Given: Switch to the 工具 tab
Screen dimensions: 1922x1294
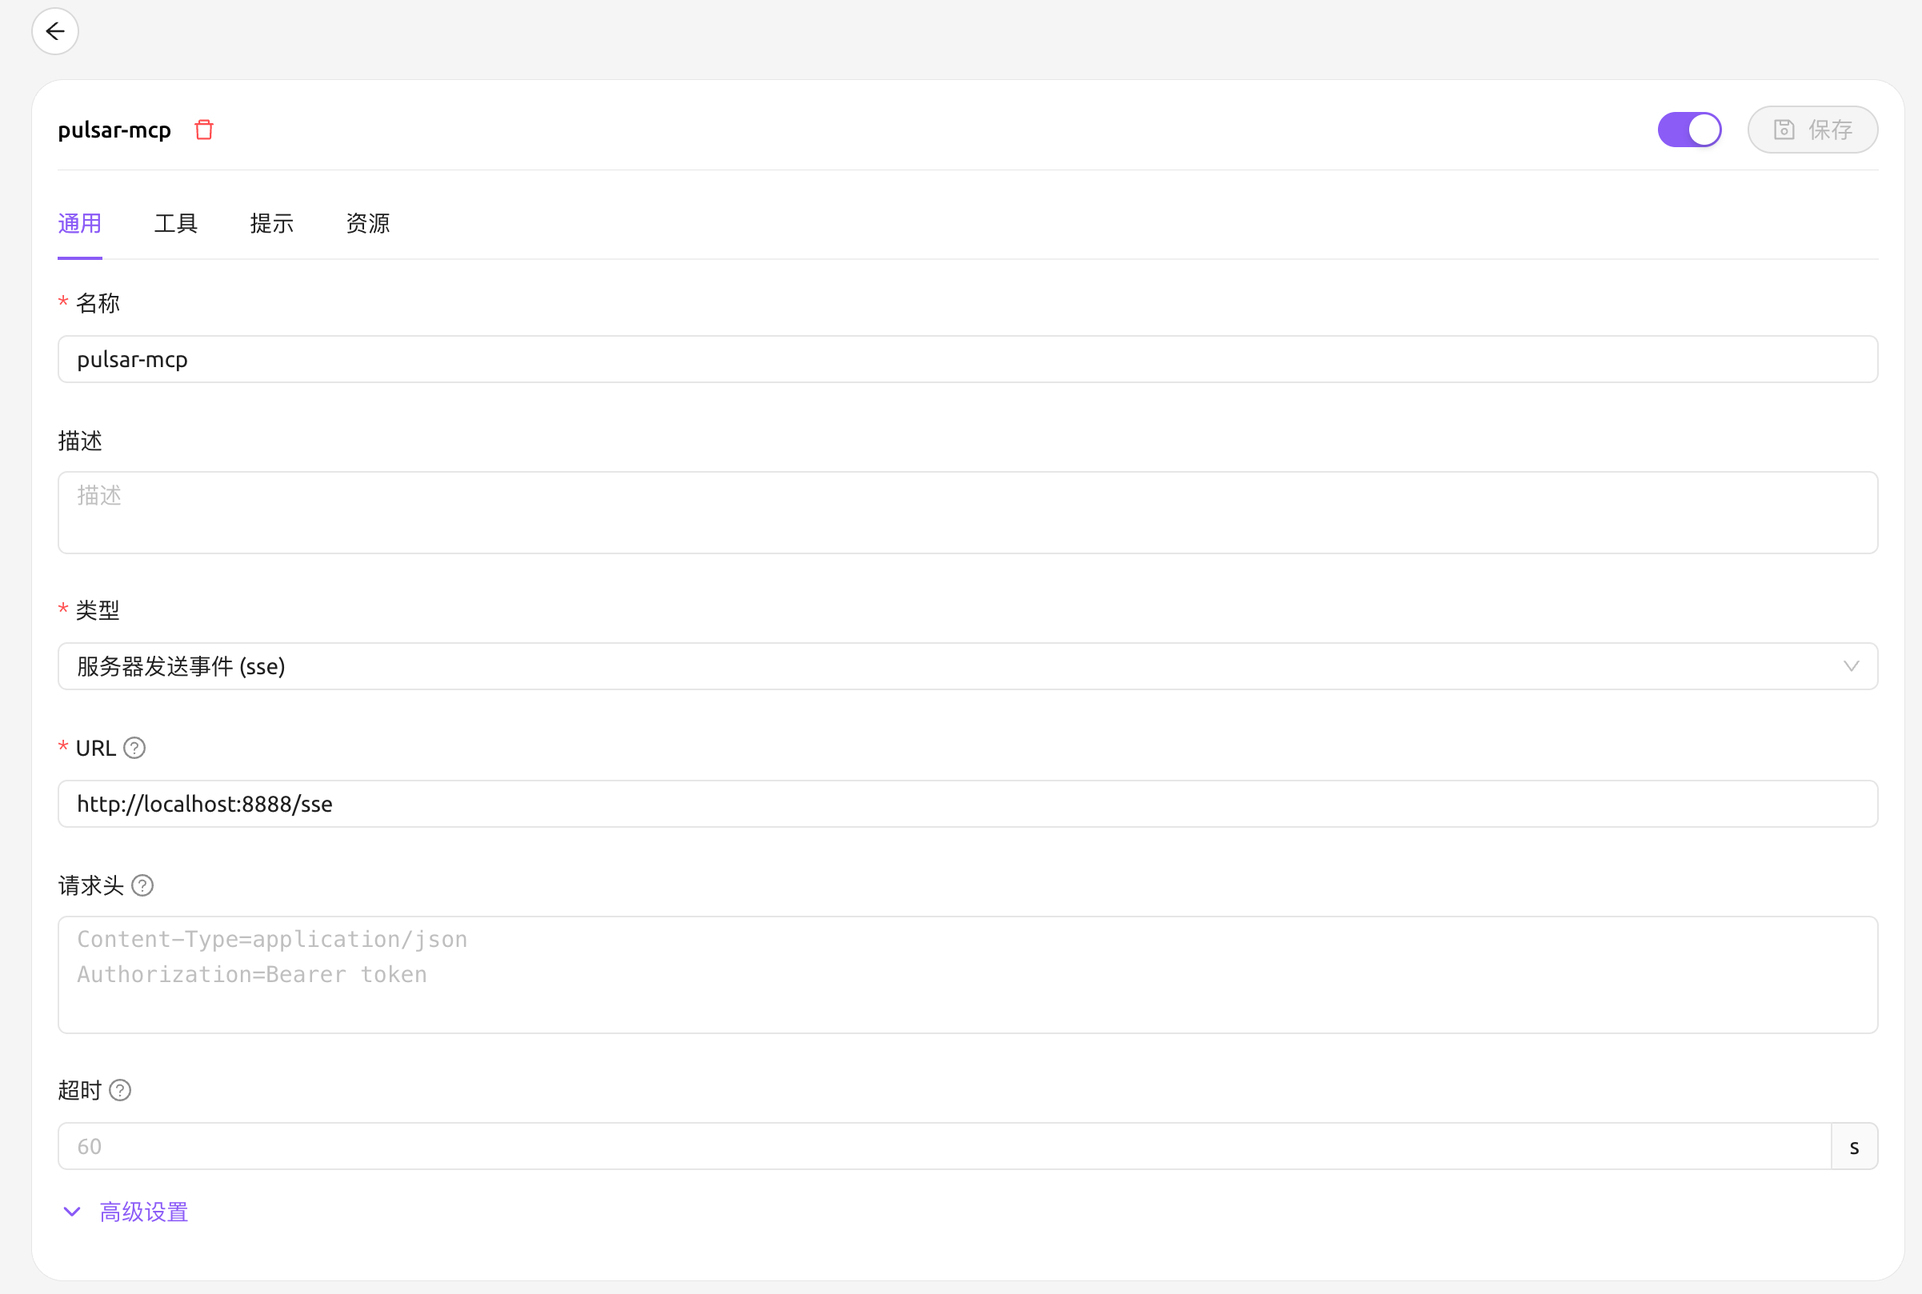Looking at the screenshot, I should point(176,224).
